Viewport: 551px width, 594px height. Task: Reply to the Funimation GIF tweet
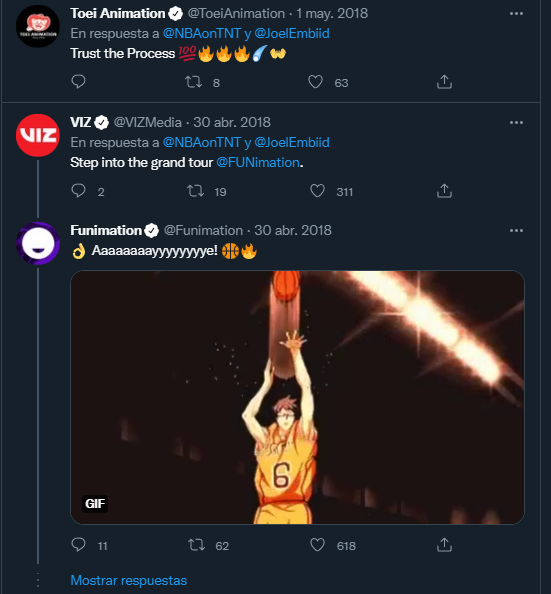pos(78,545)
